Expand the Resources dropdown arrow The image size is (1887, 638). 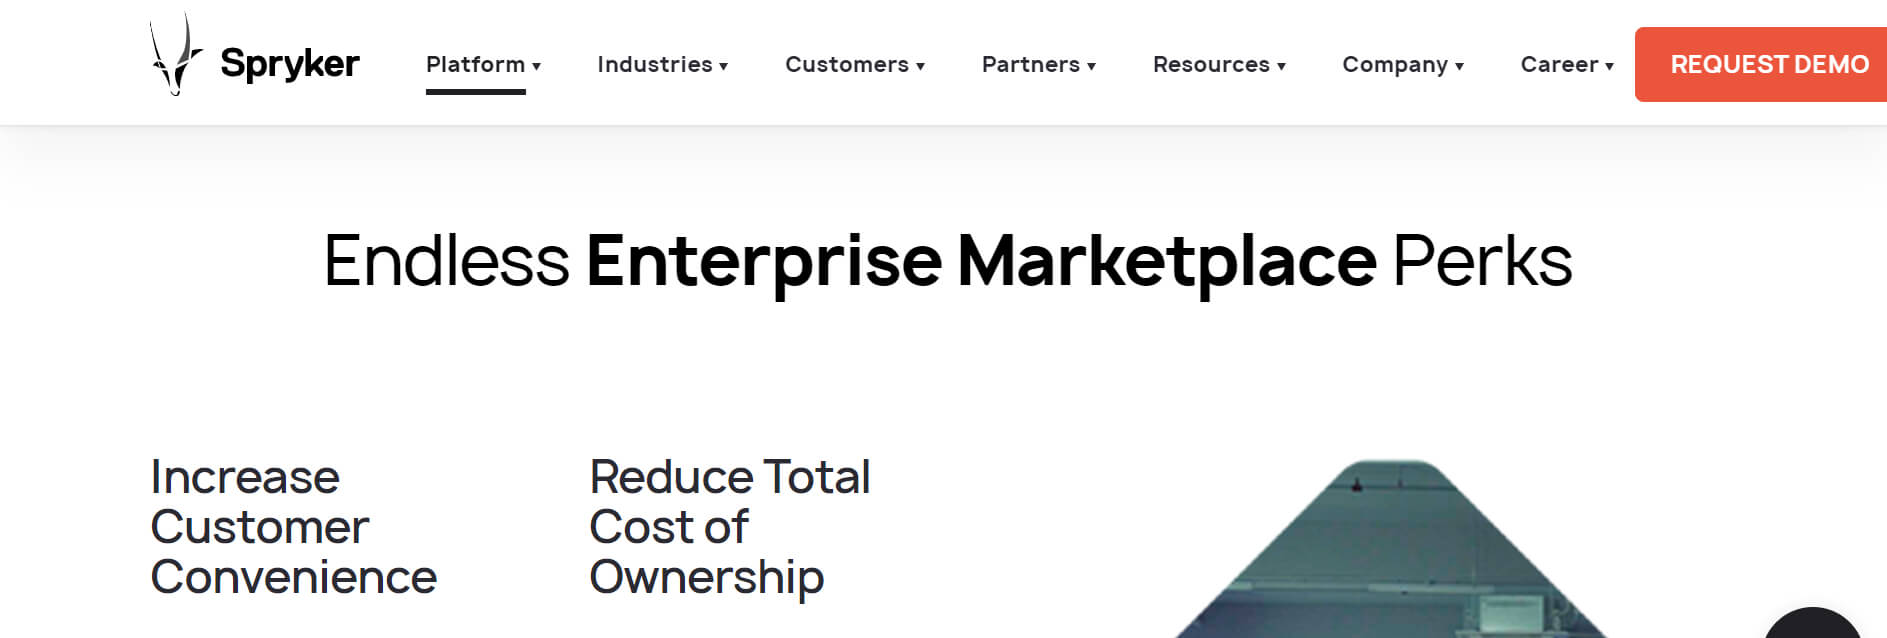(x=1282, y=66)
